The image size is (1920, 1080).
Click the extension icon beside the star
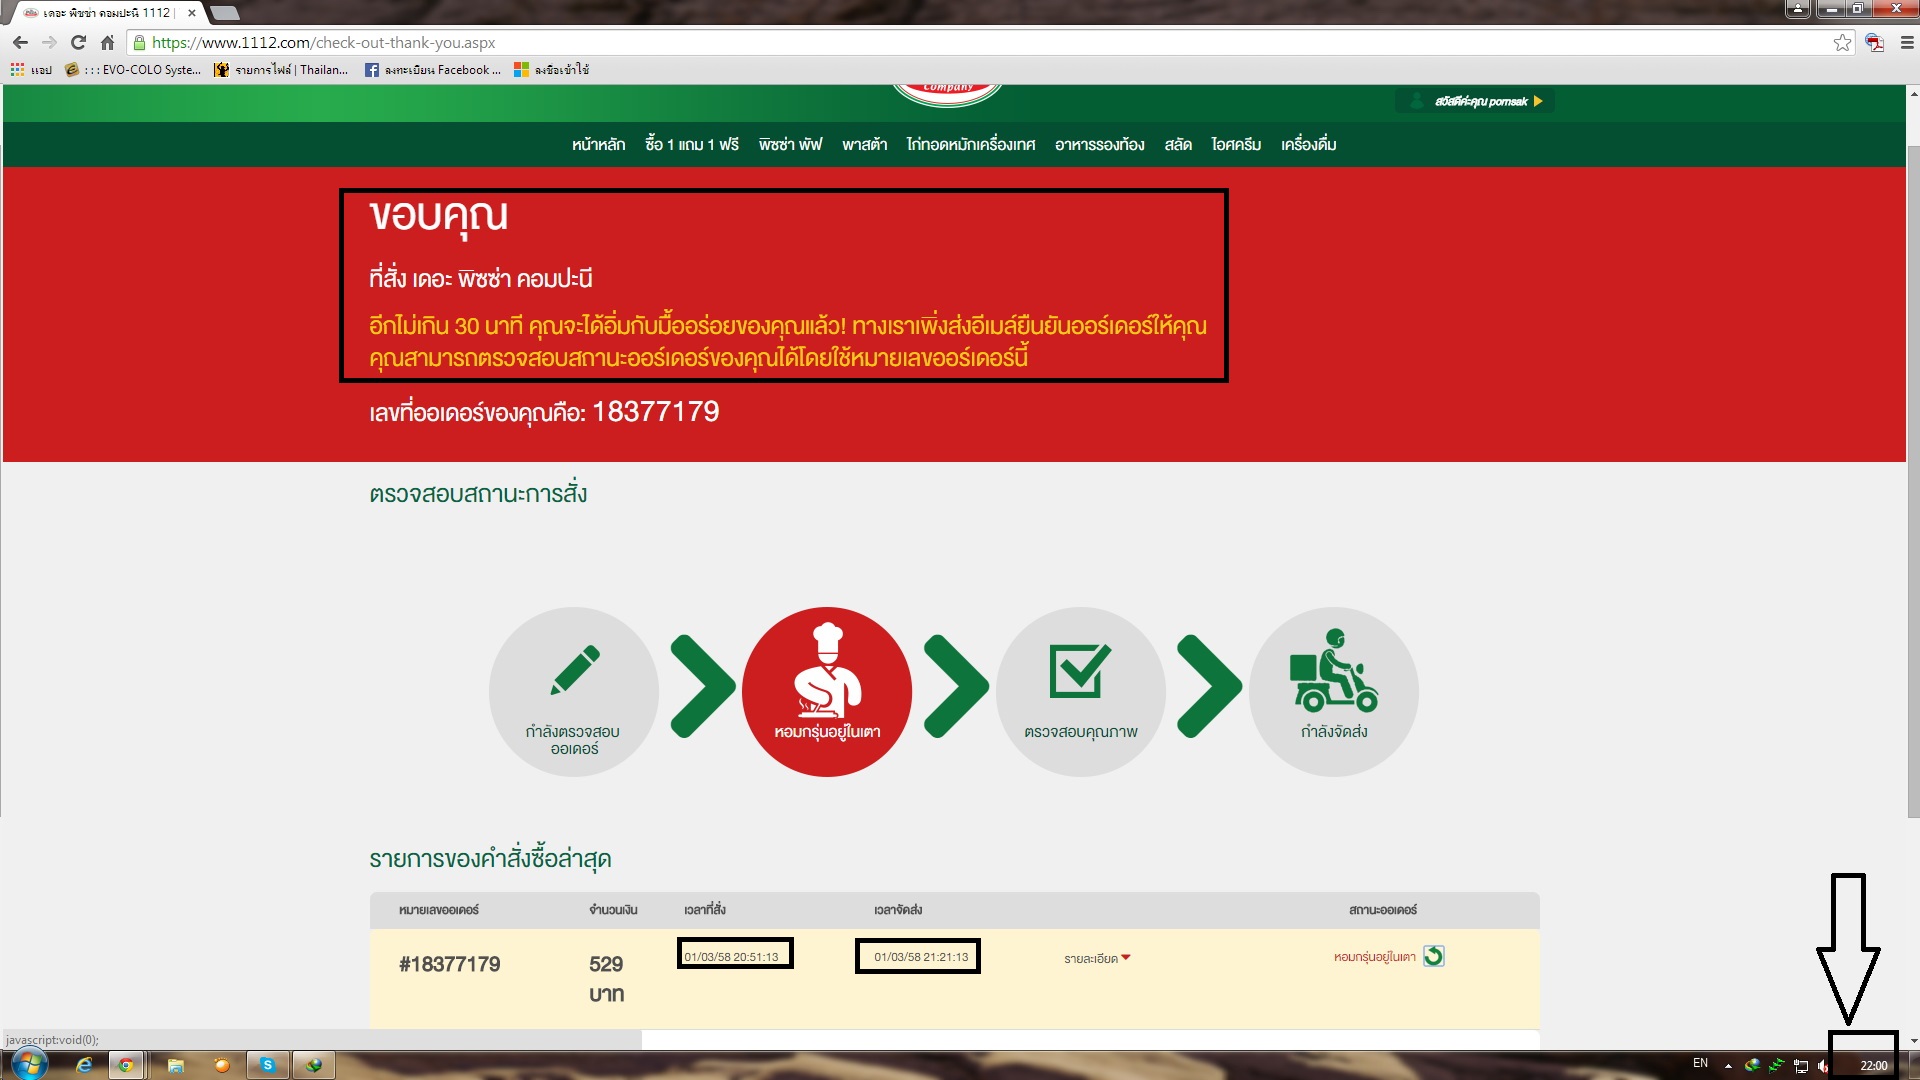pyautogui.click(x=1874, y=43)
